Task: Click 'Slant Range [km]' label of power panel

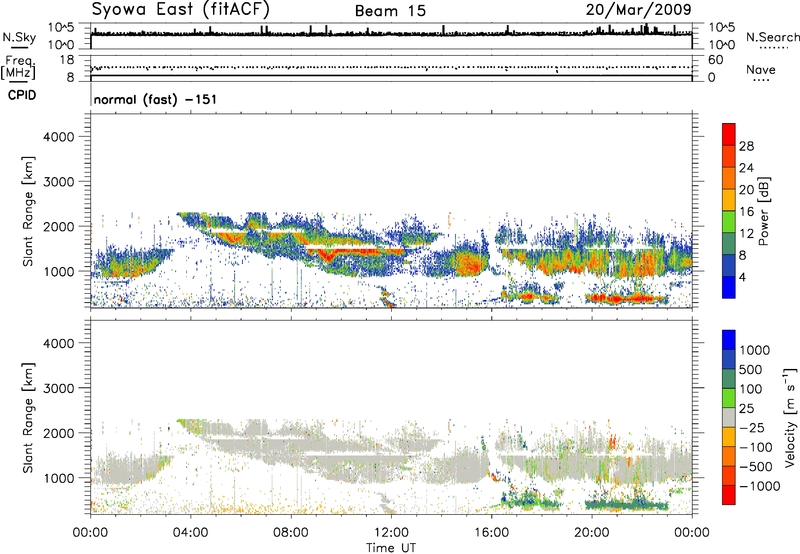Action: (x=28, y=211)
